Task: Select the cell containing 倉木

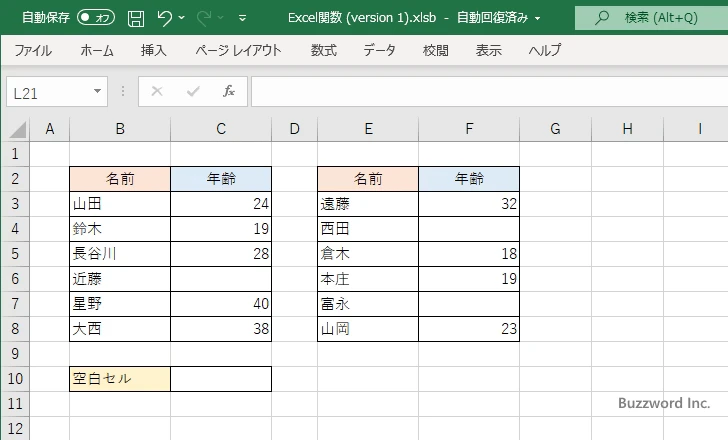Action: click(368, 254)
